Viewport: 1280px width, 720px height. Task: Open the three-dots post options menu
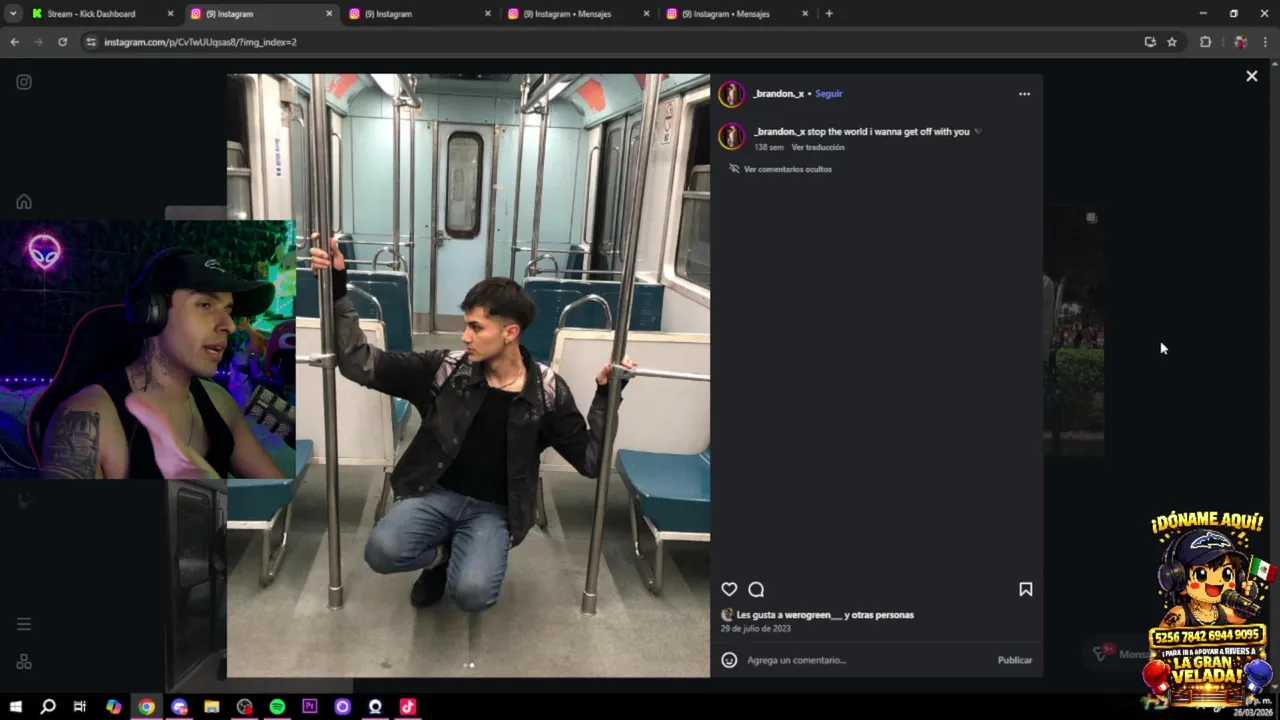[x=1024, y=94]
